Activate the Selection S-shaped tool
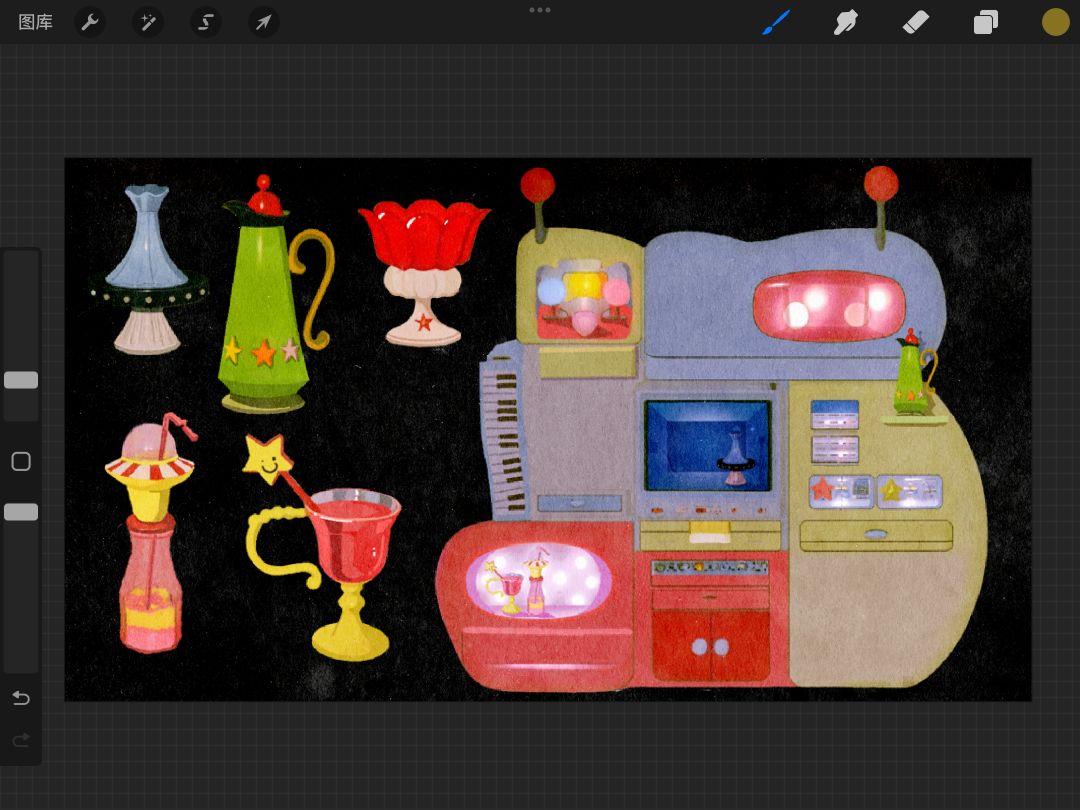Screen dimensions: 1080x810 point(205,22)
